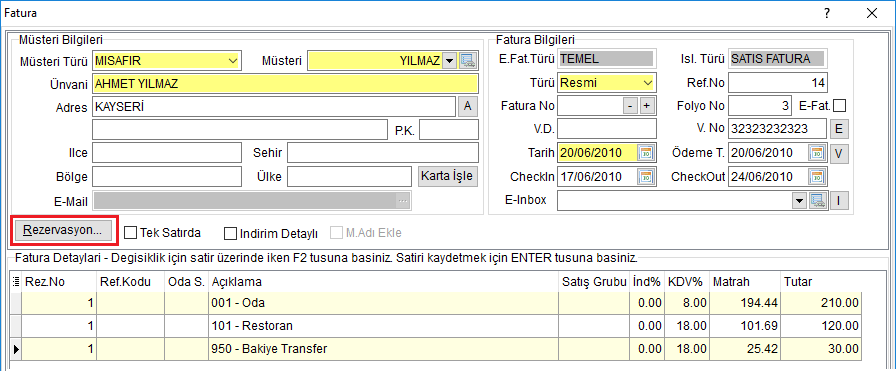Click the A button beside Adres
896x371 pixels.
[468, 106]
